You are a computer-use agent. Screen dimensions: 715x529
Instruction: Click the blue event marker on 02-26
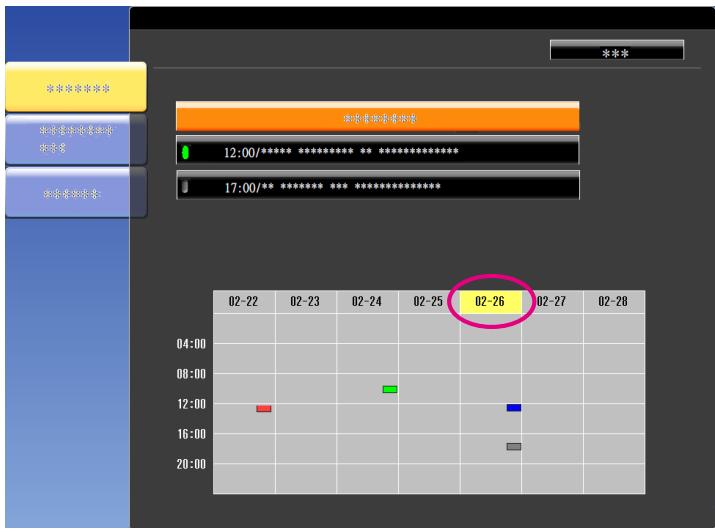[514, 407]
